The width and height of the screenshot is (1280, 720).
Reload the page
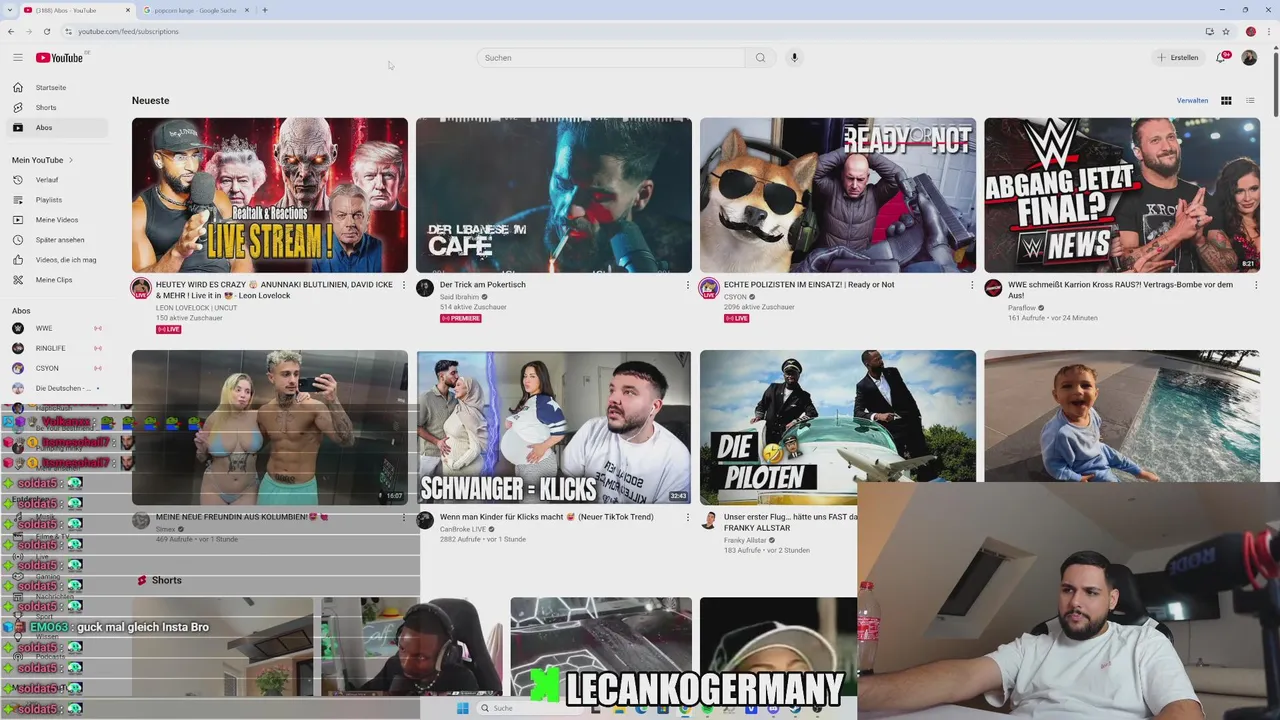(x=46, y=31)
